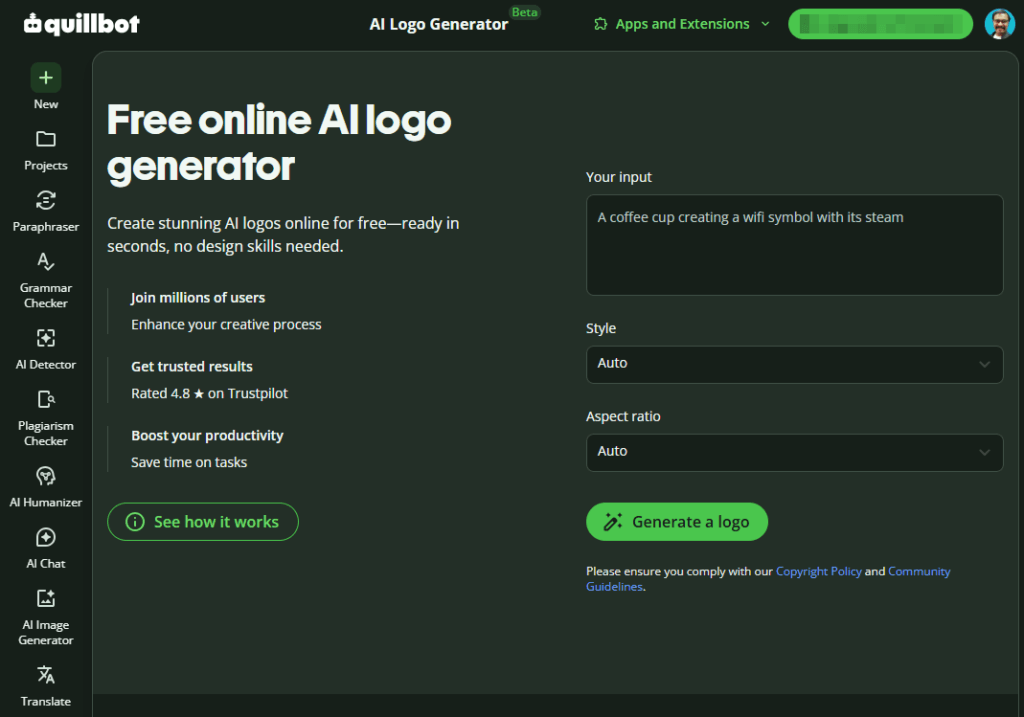Open the Aspect ratio dropdown
Image resolution: width=1024 pixels, height=717 pixels.
tap(794, 453)
